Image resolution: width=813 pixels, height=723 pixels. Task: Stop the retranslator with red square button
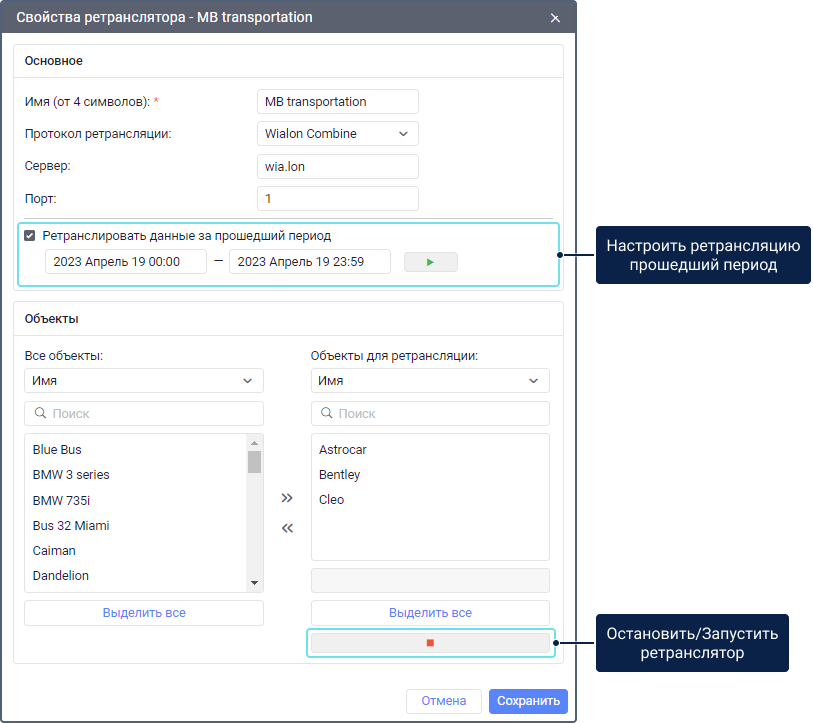coord(430,643)
